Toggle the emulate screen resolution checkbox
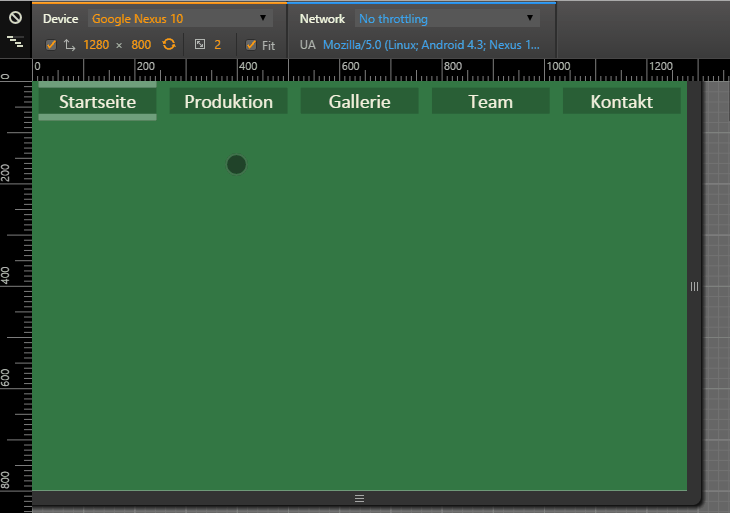 51,45
